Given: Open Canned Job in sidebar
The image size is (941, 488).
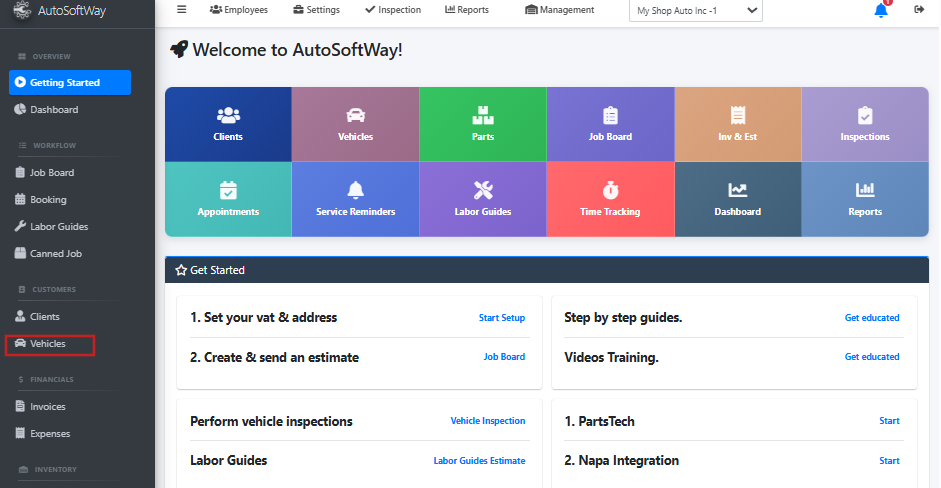Looking at the screenshot, I should click(x=55, y=254).
